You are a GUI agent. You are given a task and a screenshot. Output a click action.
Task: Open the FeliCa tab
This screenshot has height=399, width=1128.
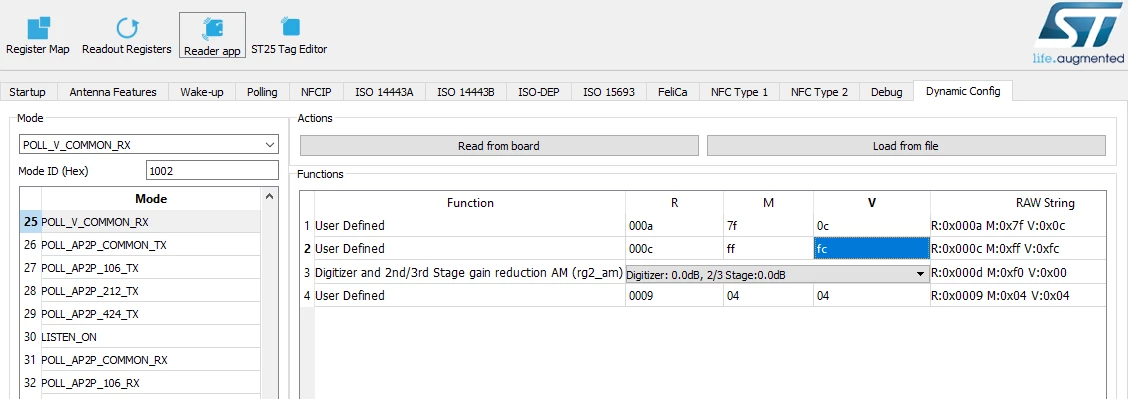click(672, 92)
